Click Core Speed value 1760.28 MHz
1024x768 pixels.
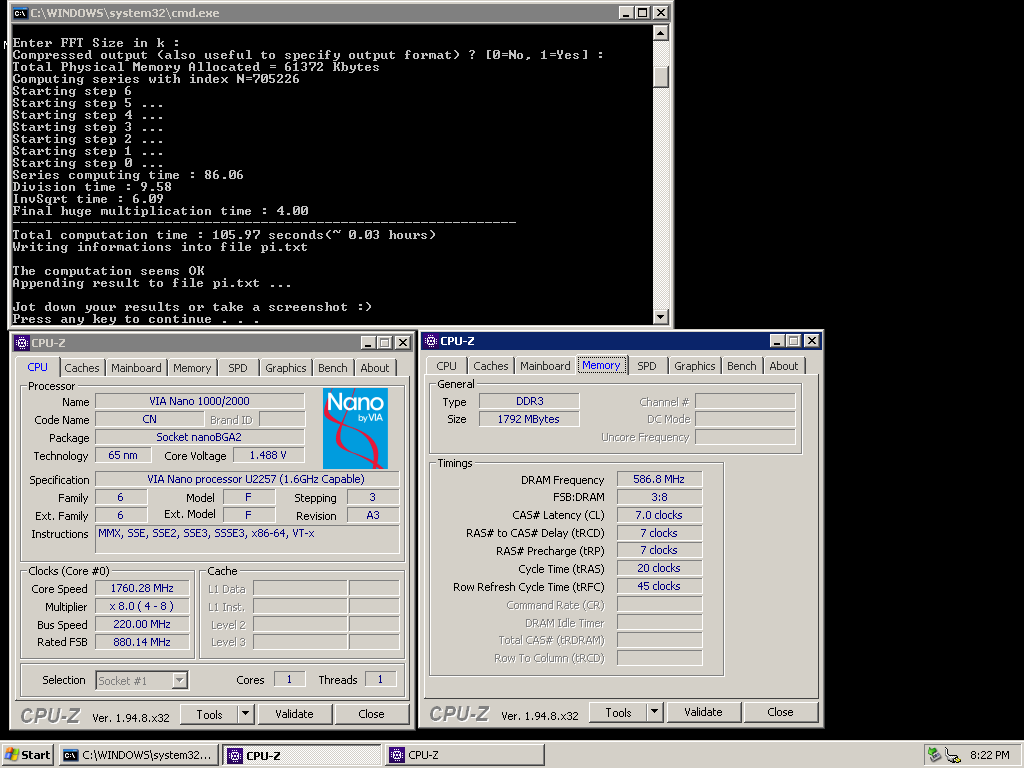point(142,588)
